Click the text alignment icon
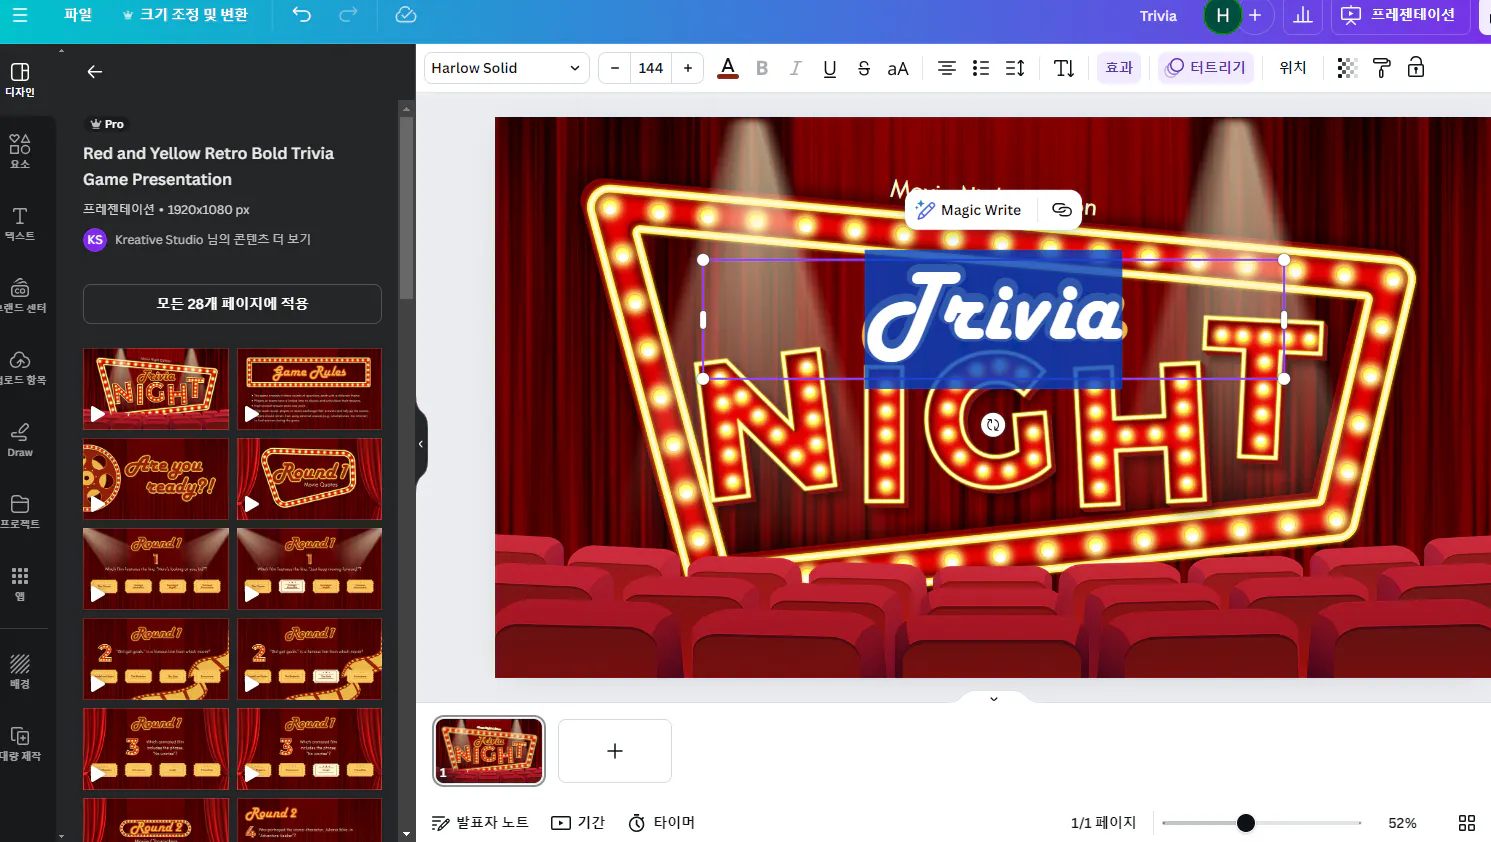This screenshot has width=1491, height=842. pos(946,68)
